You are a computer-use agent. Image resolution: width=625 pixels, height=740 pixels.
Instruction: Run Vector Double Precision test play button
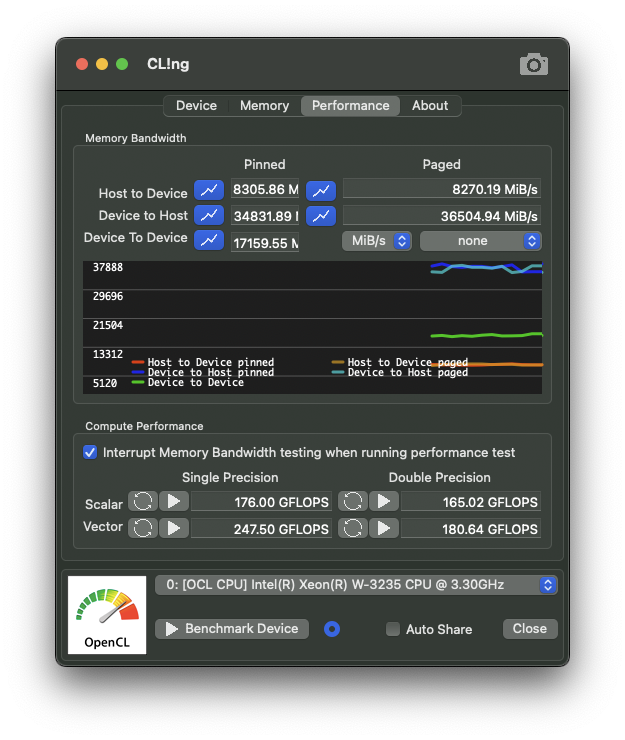pos(384,527)
